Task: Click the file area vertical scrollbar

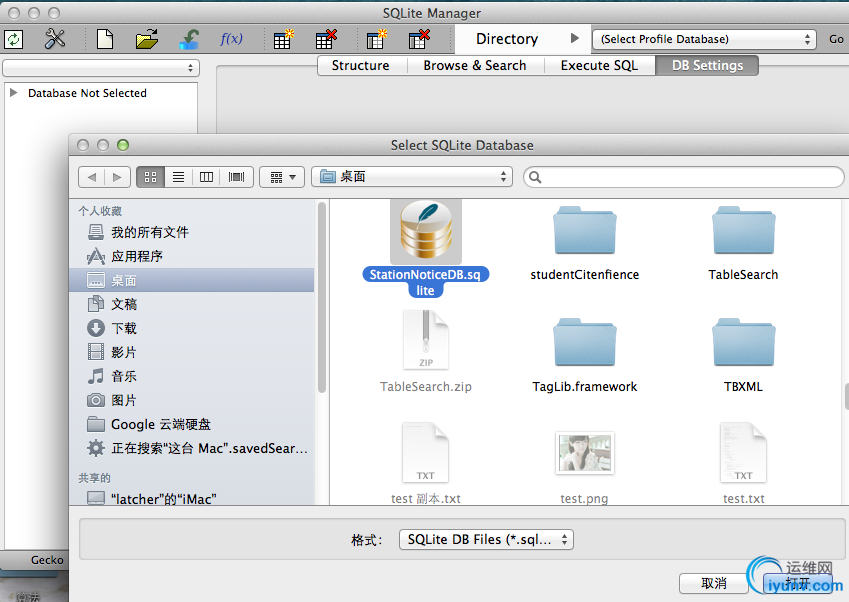Action: click(846, 397)
